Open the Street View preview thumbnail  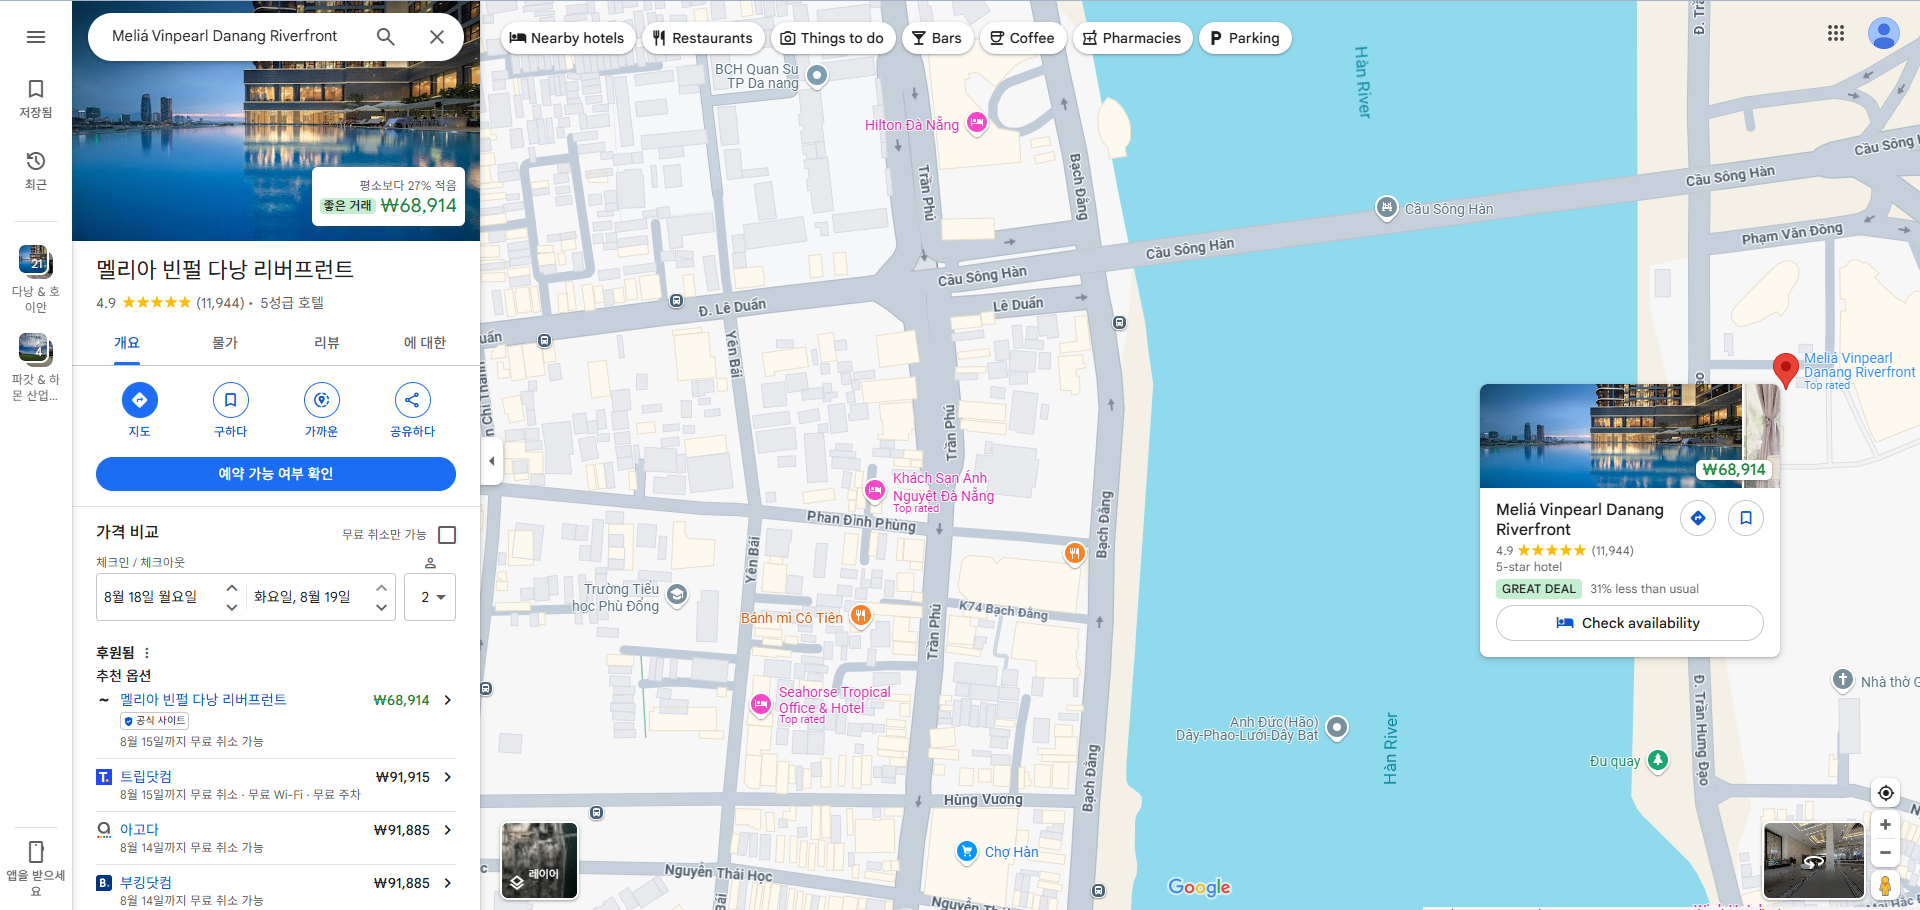click(x=1814, y=860)
